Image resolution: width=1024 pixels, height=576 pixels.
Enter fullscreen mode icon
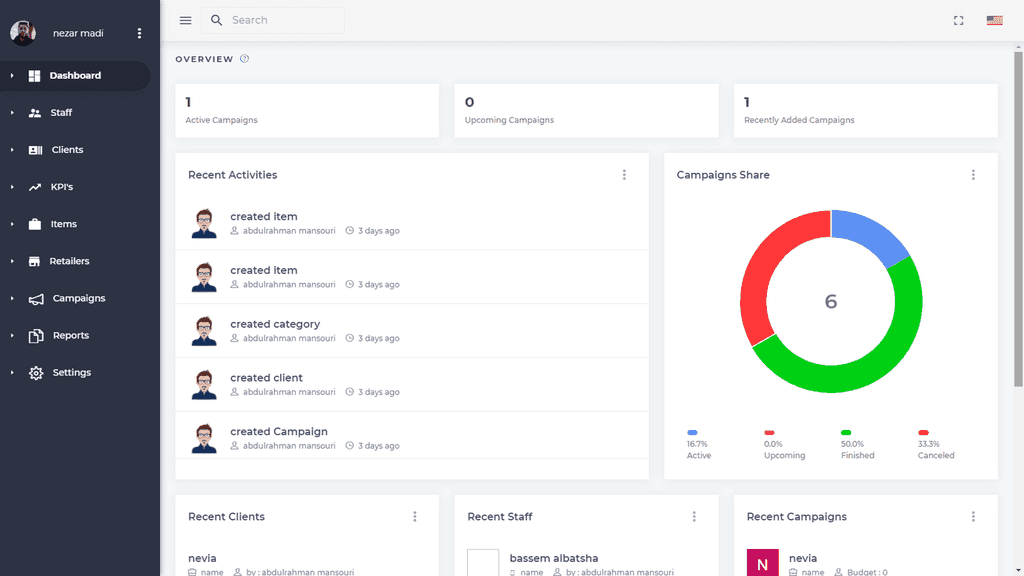point(958,20)
